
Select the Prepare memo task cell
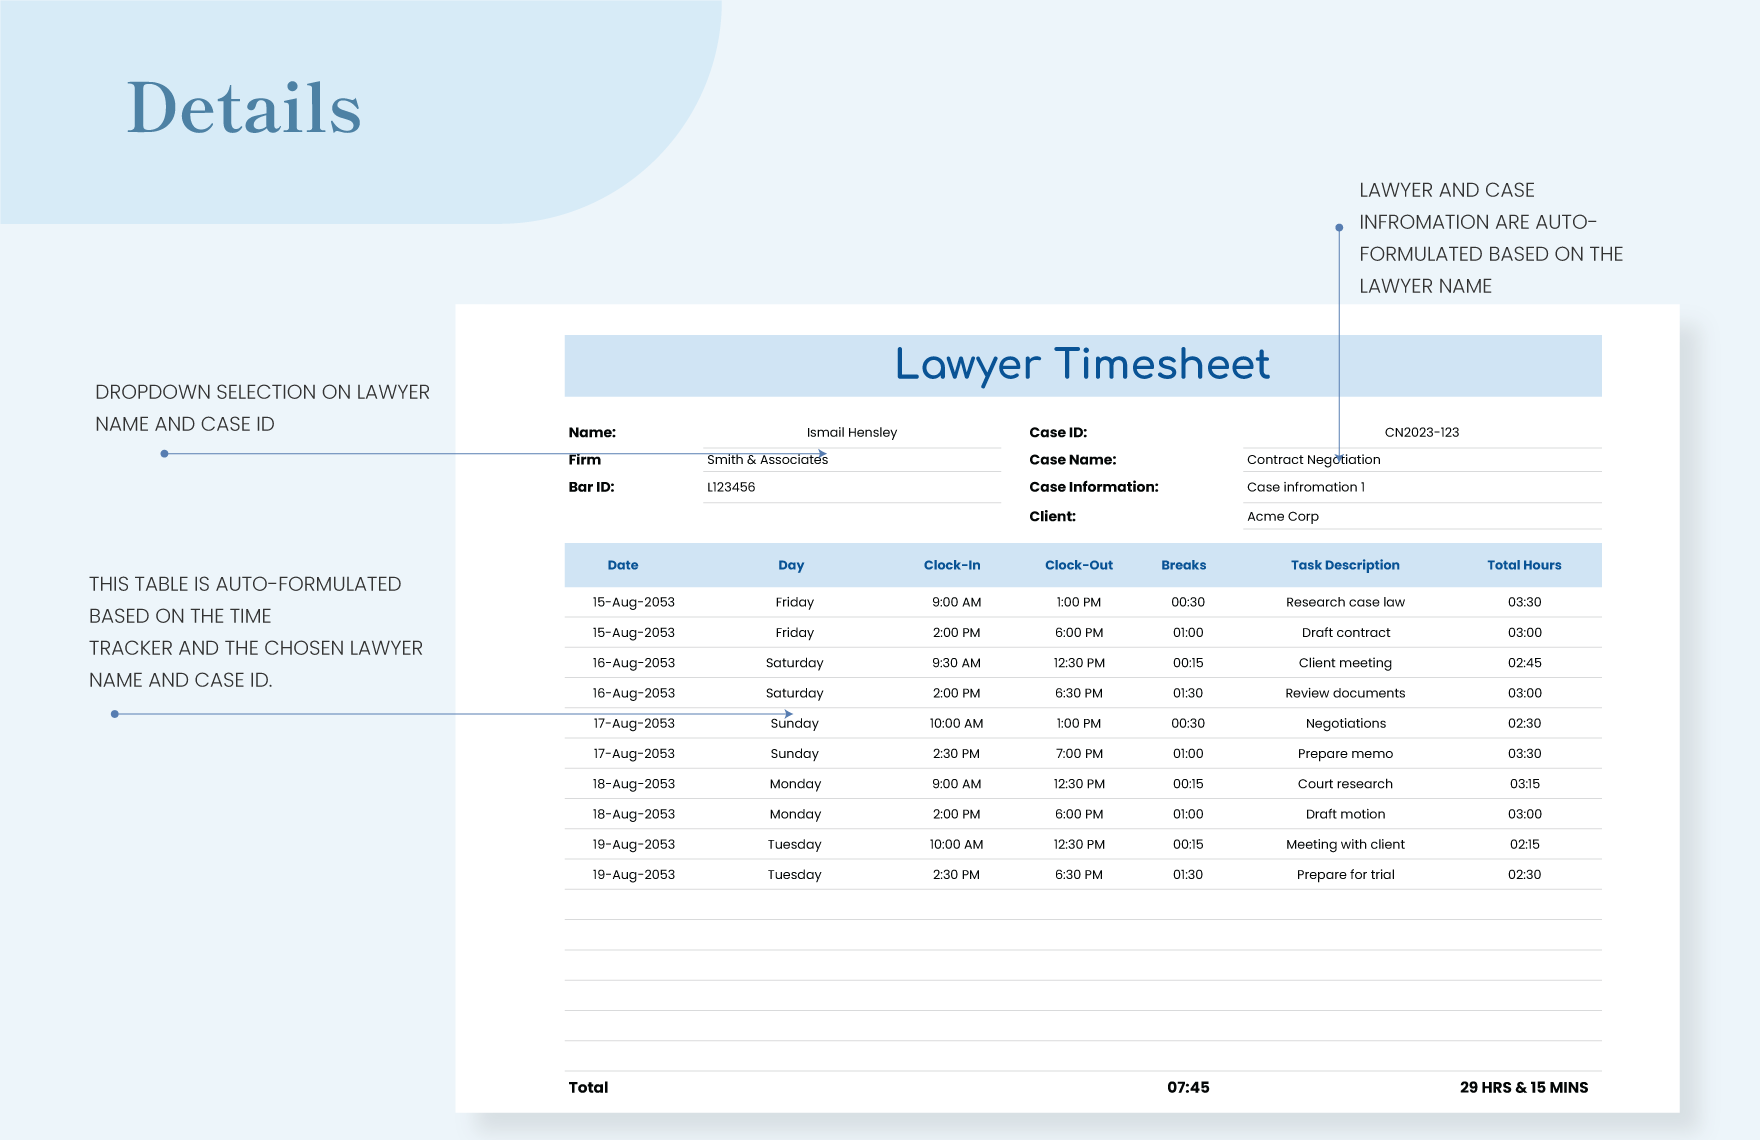click(x=1345, y=753)
